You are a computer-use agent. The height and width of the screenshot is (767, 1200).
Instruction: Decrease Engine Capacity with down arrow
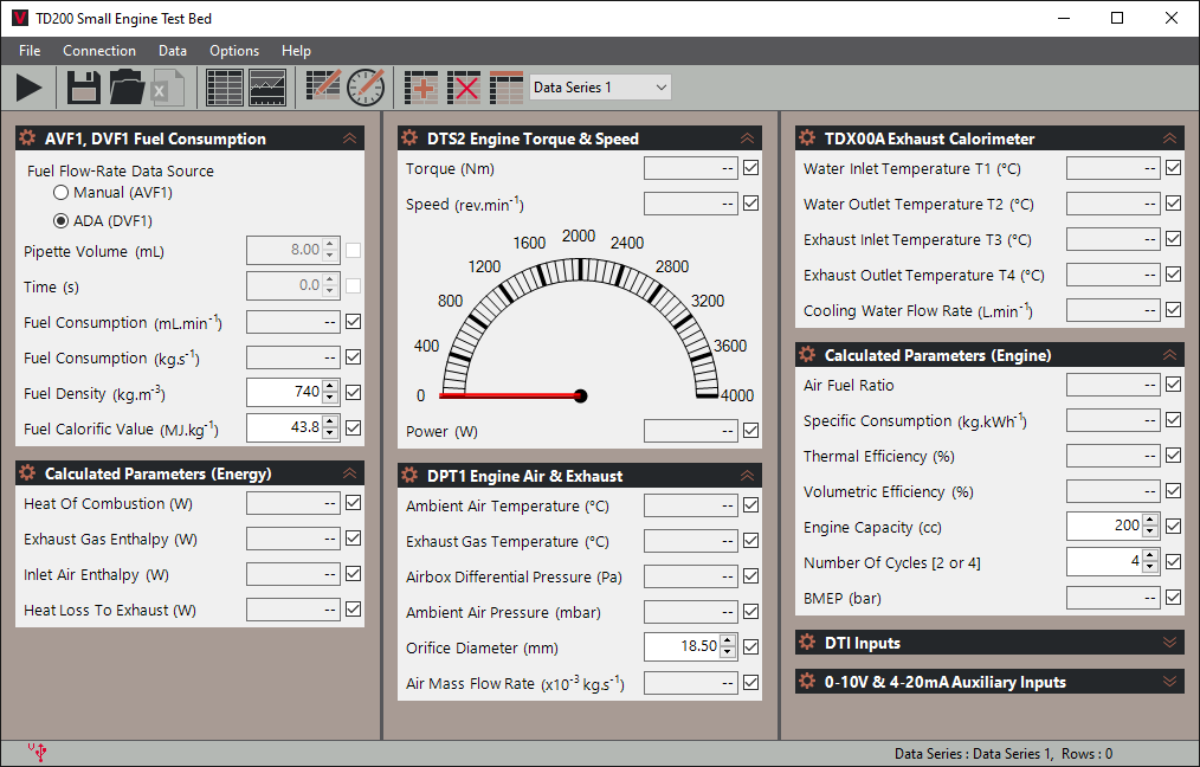1151,532
